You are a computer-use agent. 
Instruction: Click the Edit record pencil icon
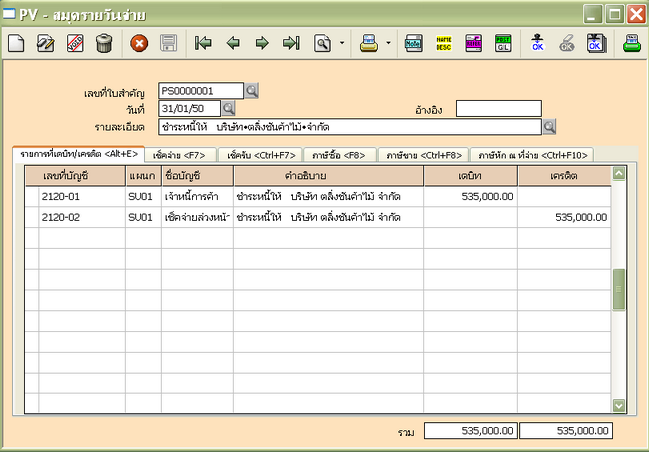pos(46,43)
